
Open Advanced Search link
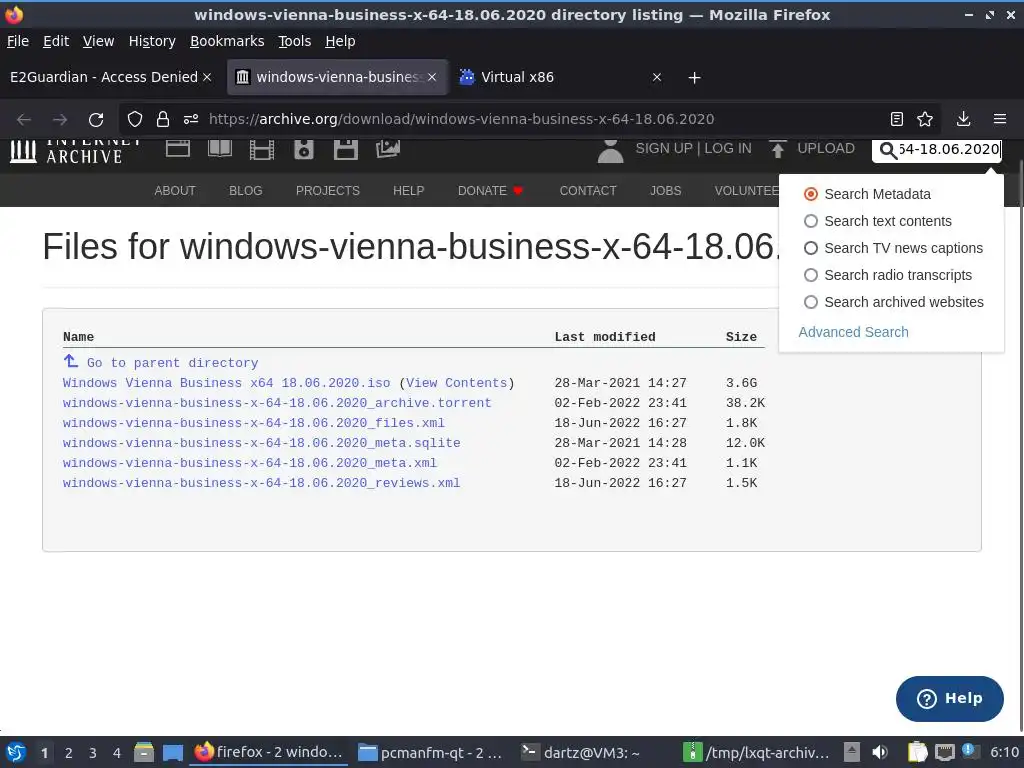click(x=853, y=332)
